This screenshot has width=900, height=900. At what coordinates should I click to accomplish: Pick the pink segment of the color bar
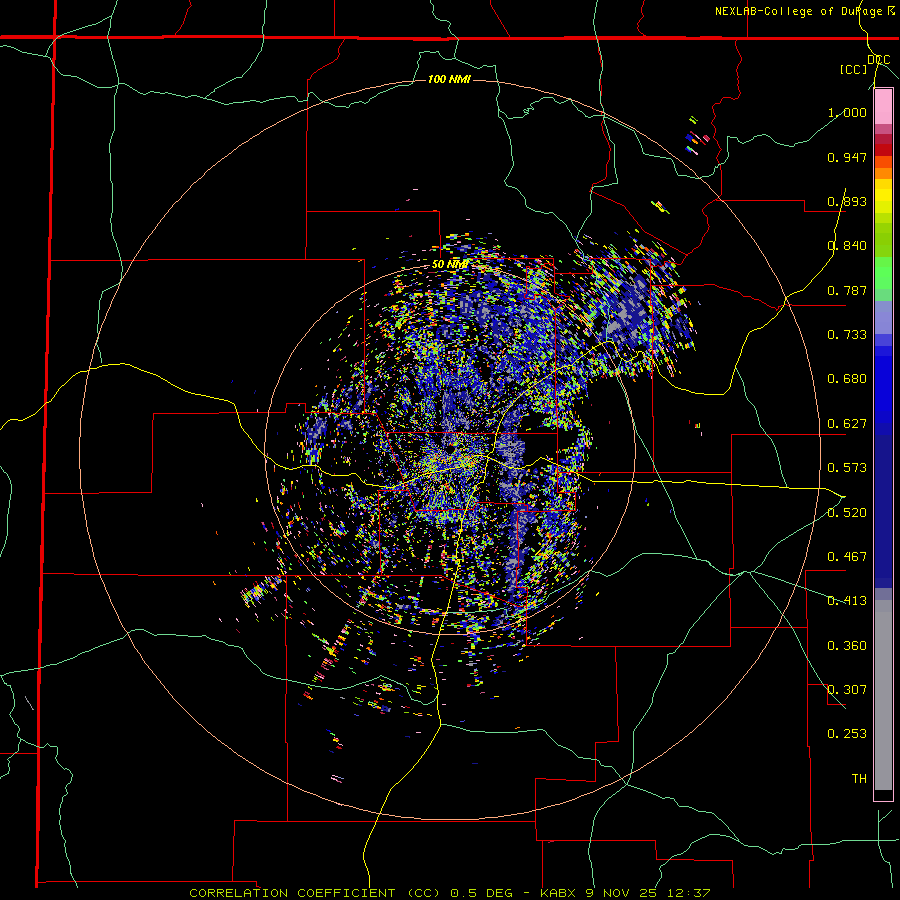pos(883,107)
